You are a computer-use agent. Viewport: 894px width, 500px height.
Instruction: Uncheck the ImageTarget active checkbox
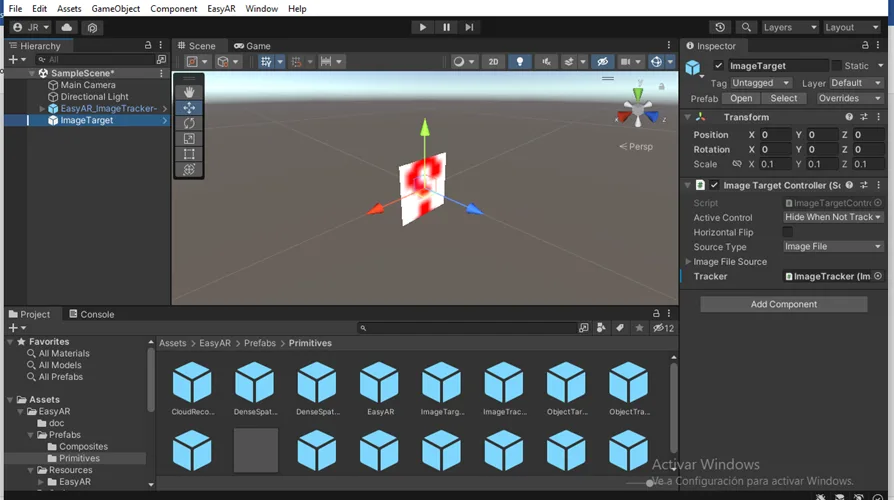click(718, 66)
